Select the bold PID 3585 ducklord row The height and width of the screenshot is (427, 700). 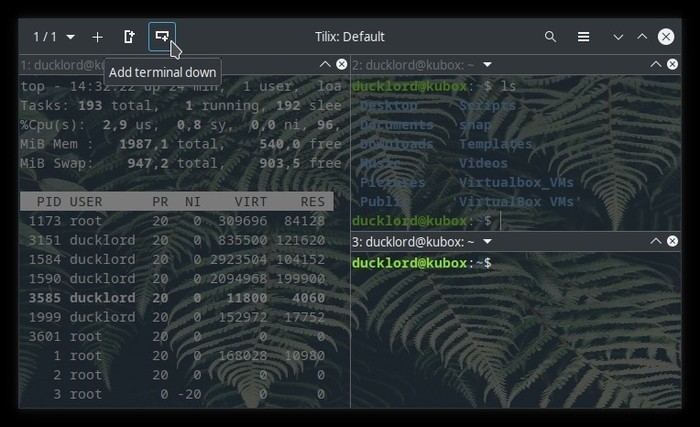click(x=177, y=298)
